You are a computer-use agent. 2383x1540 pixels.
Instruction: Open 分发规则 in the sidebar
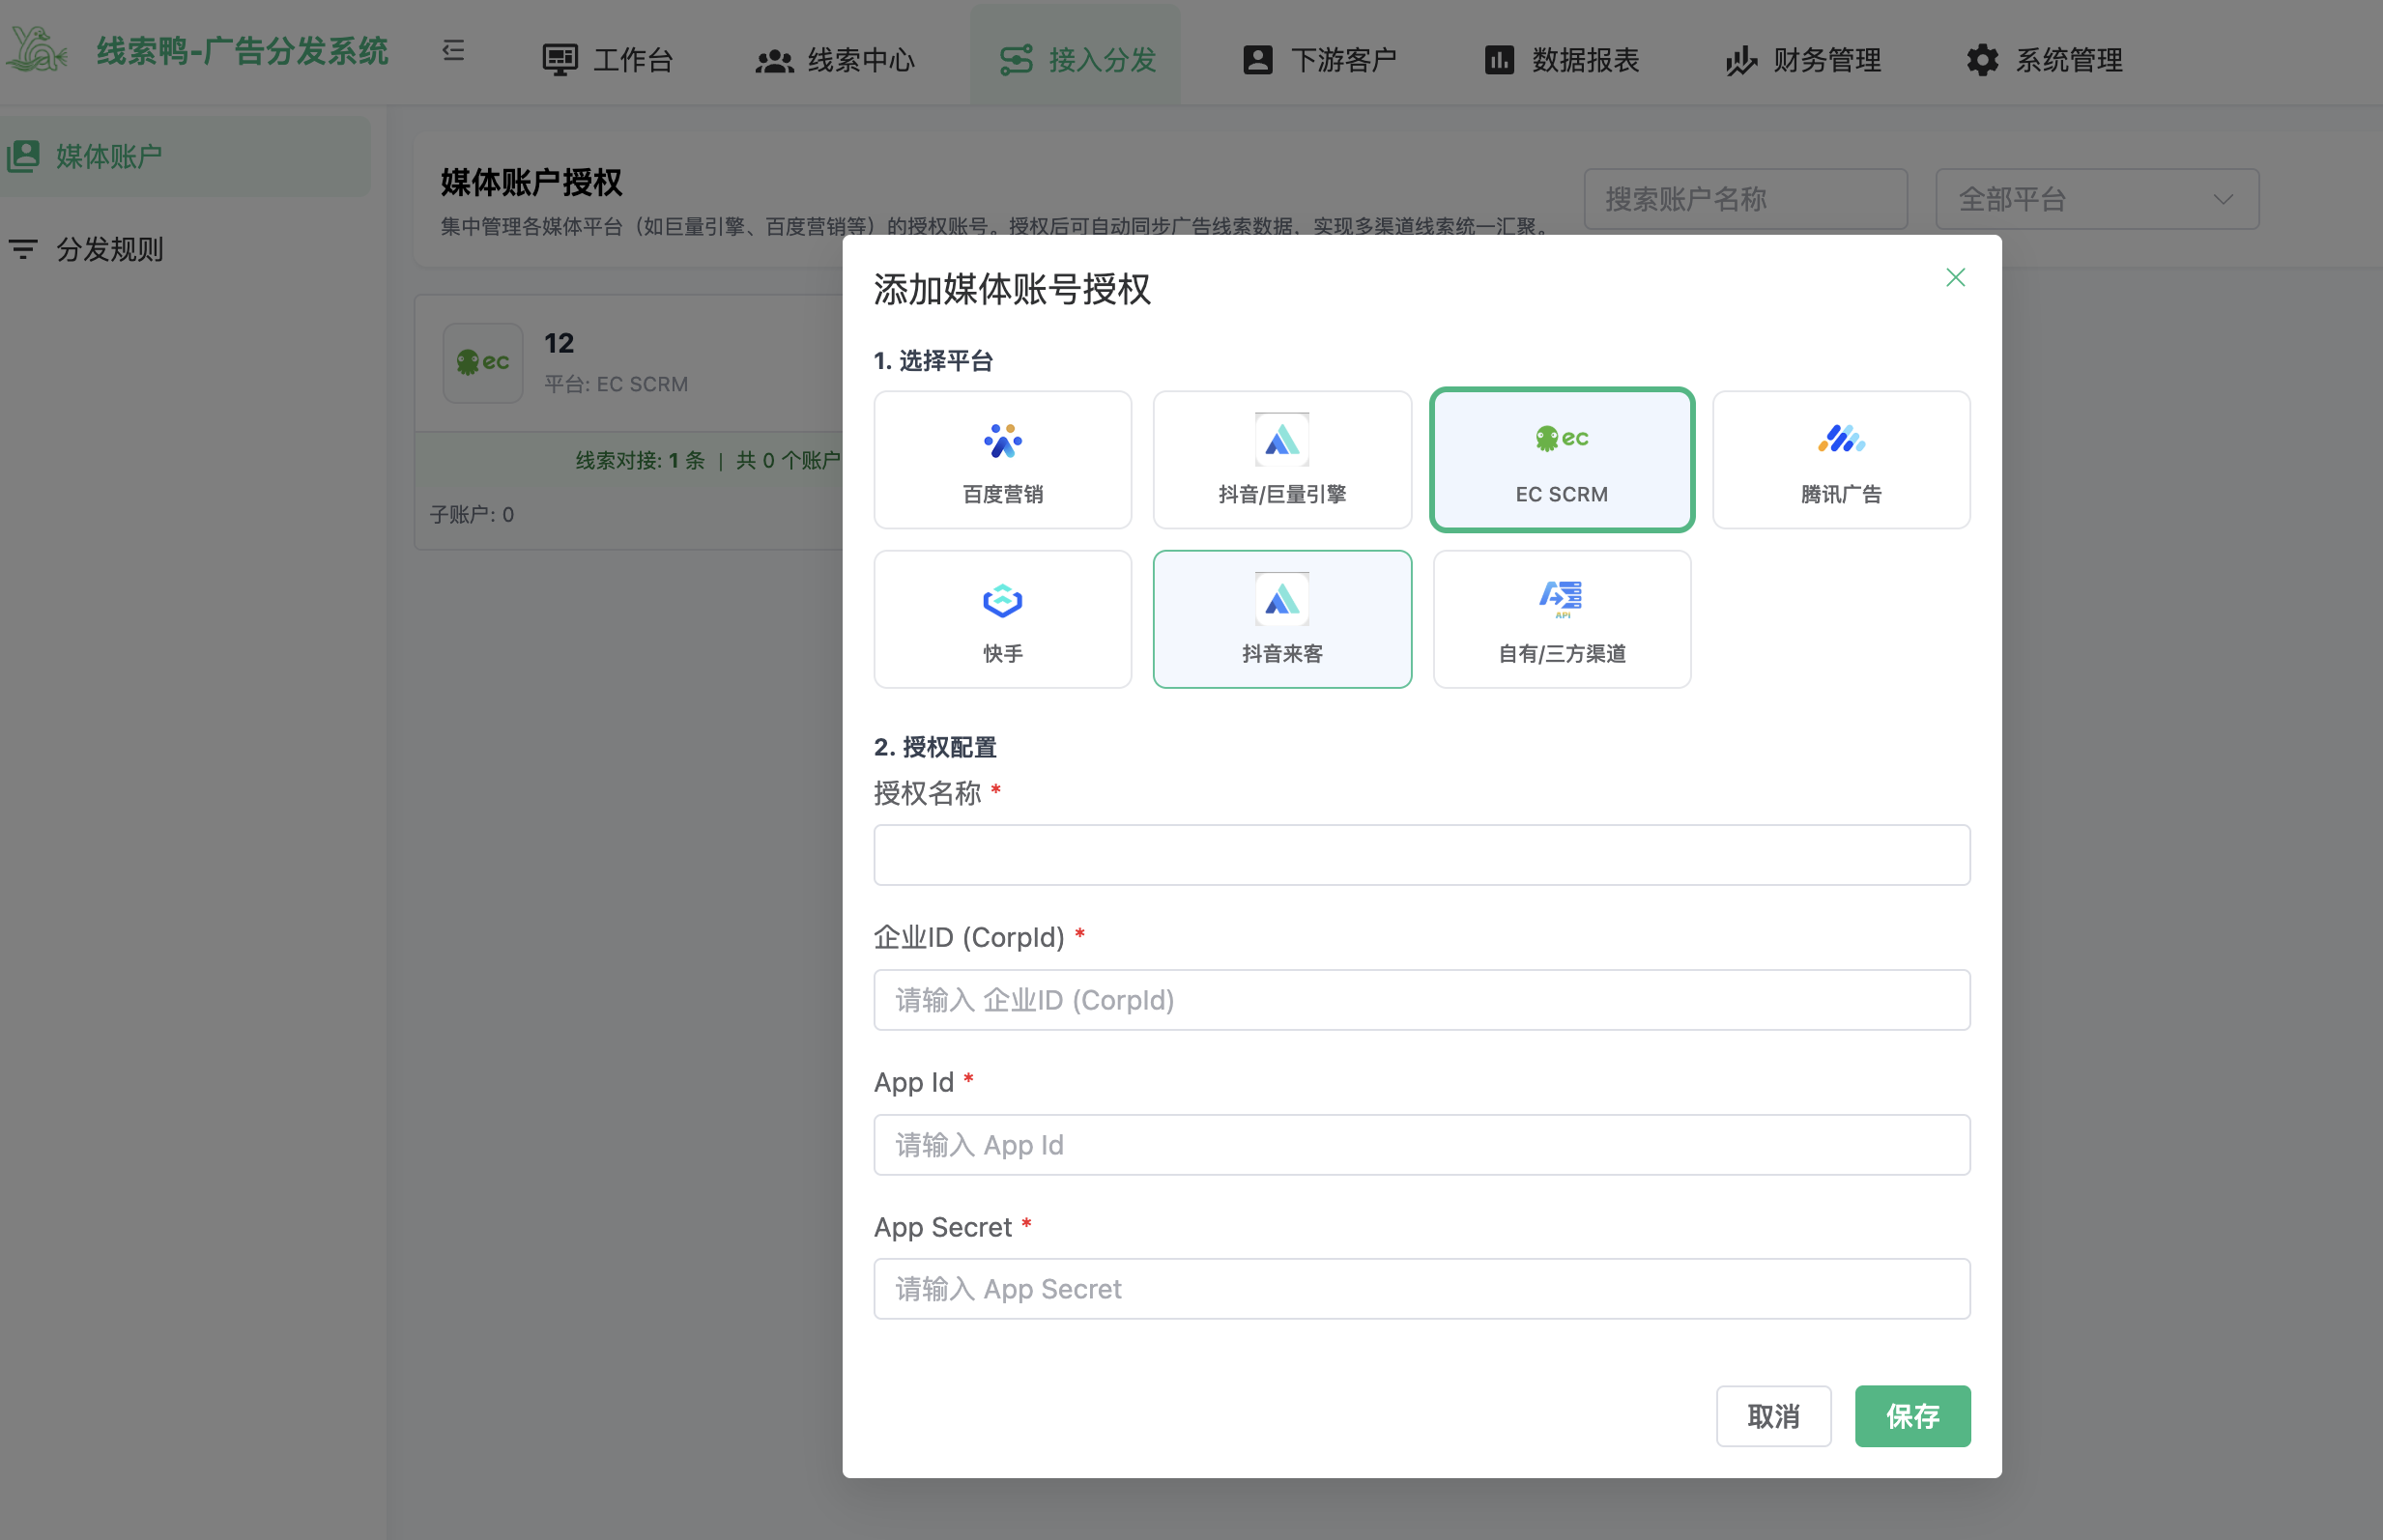point(109,249)
